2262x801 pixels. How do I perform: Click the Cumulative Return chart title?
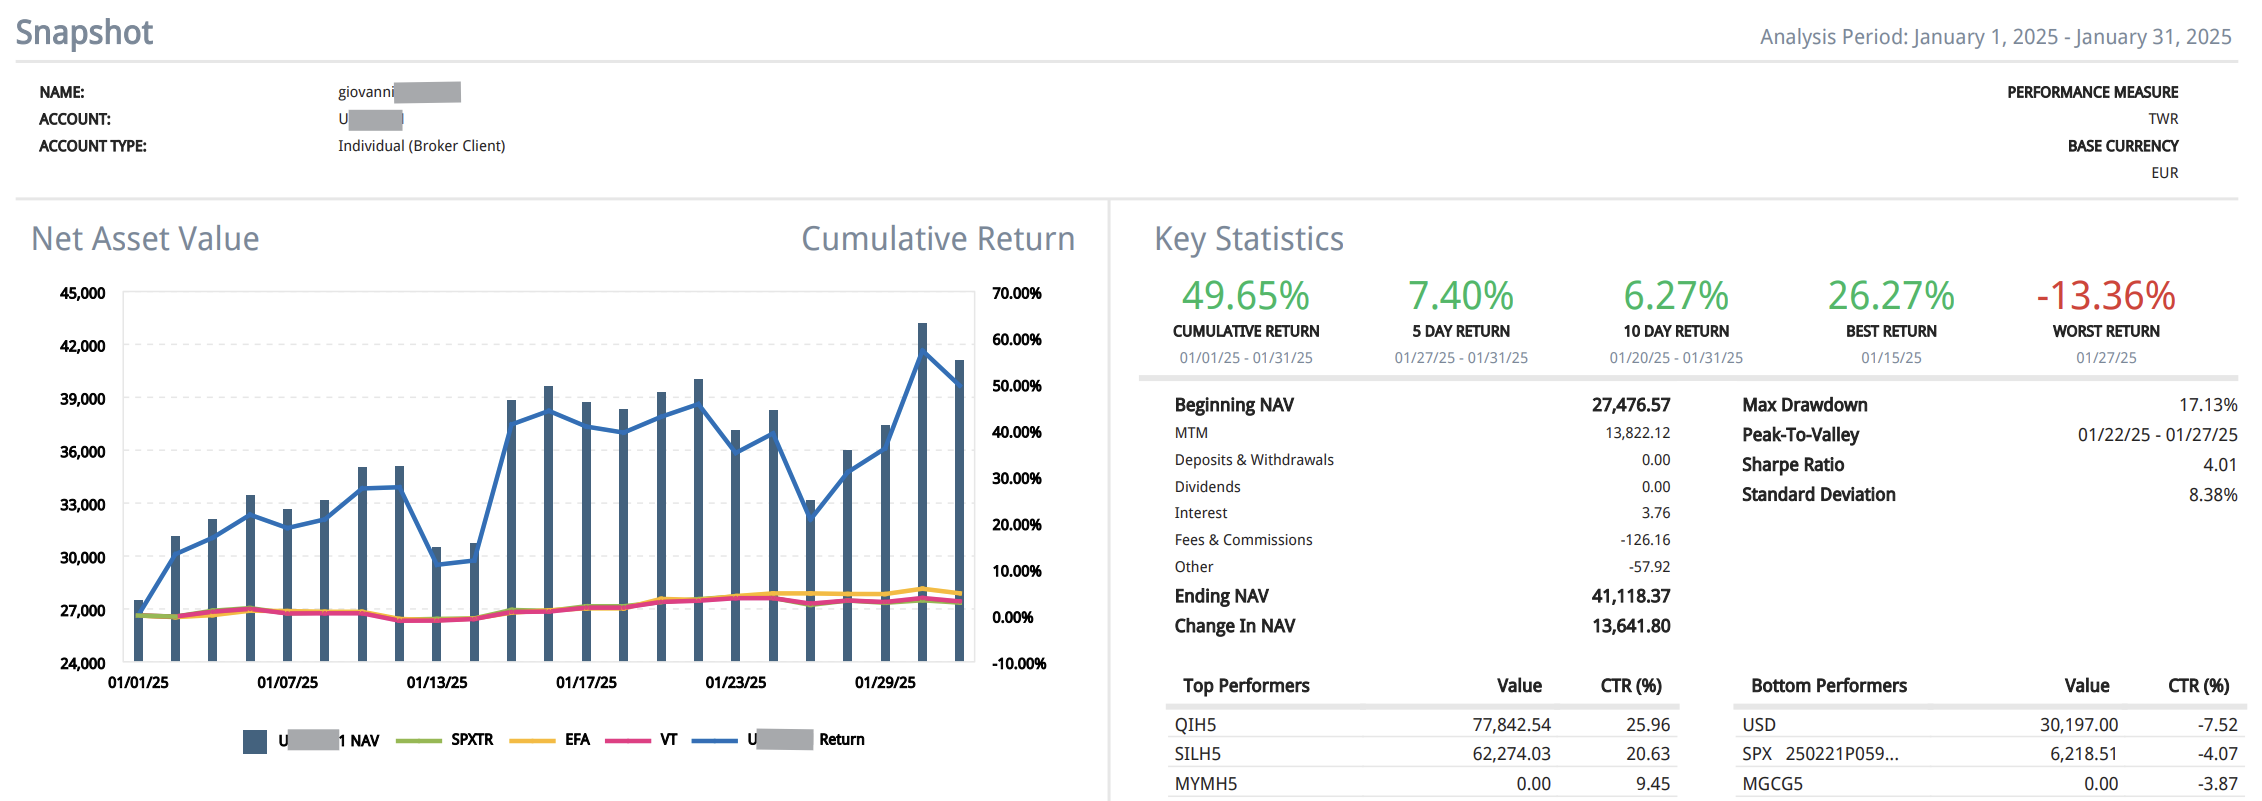(937, 239)
